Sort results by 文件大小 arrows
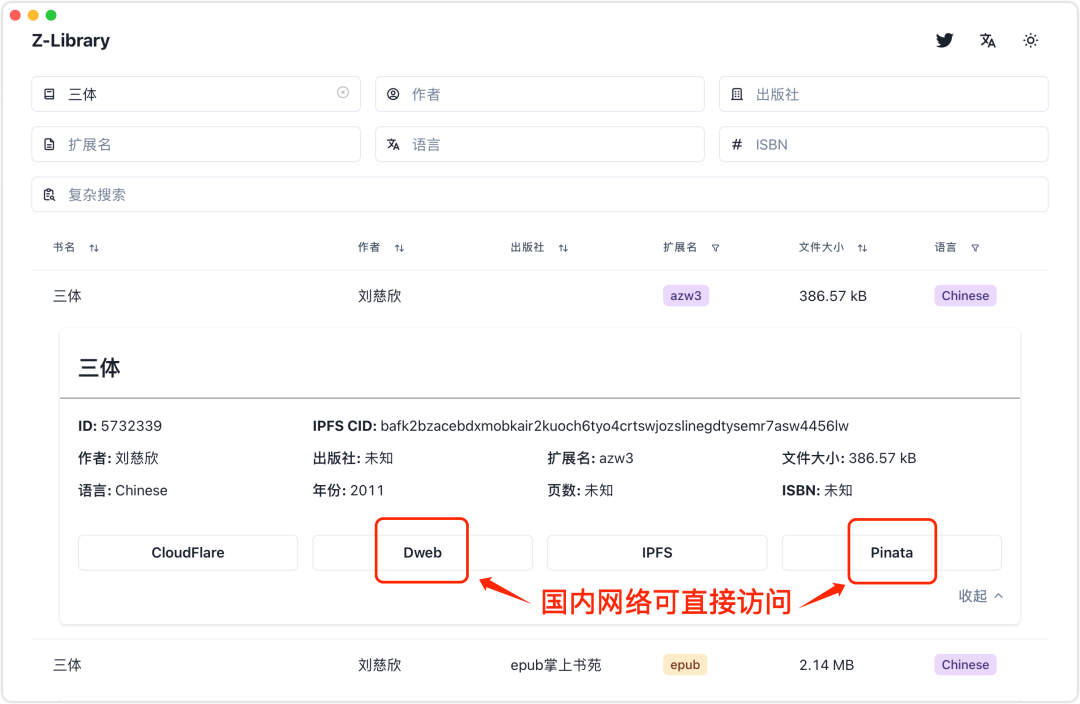This screenshot has height=704, width=1080. tap(862, 248)
